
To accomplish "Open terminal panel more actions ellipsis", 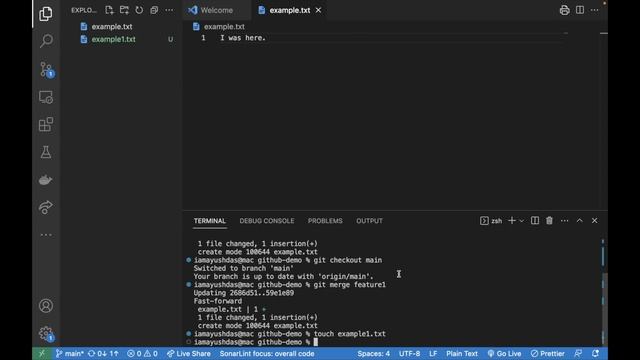I will pyautogui.click(x=564, y=220).
